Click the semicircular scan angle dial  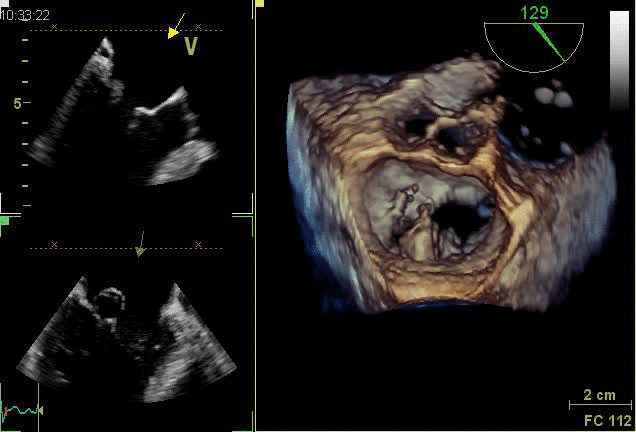(534, 47)
